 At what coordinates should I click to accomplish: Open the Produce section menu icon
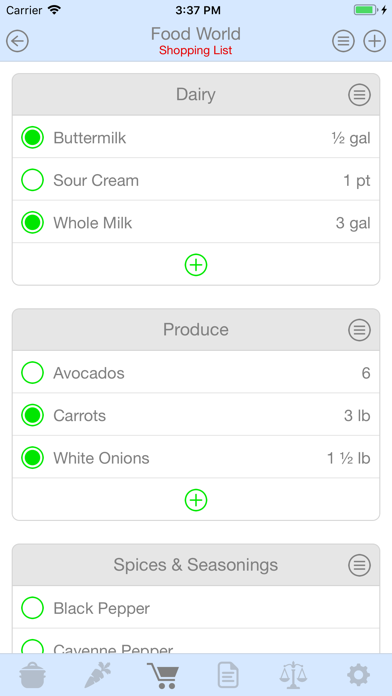click(359, 330)
